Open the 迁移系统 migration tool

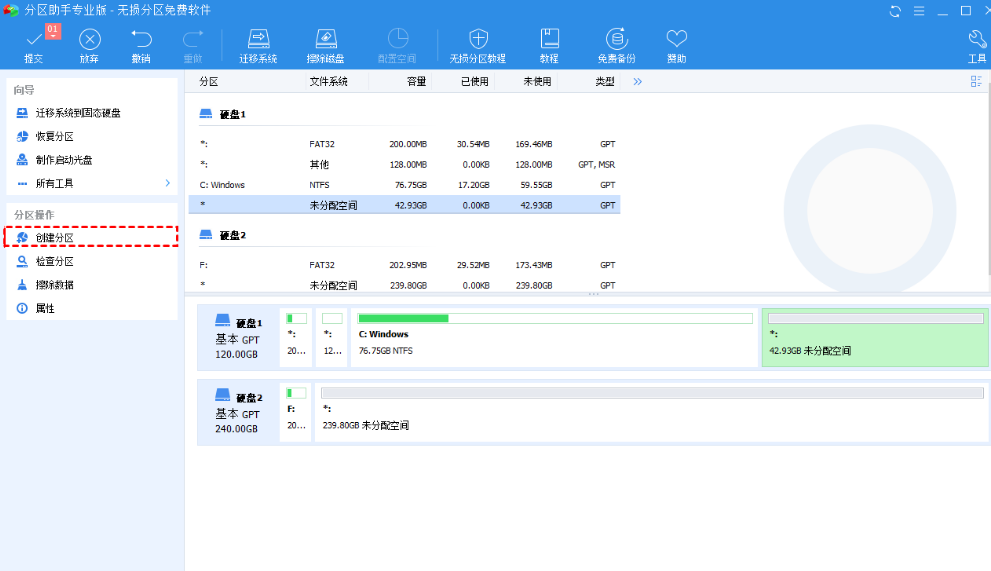click(x=258, y=41)
